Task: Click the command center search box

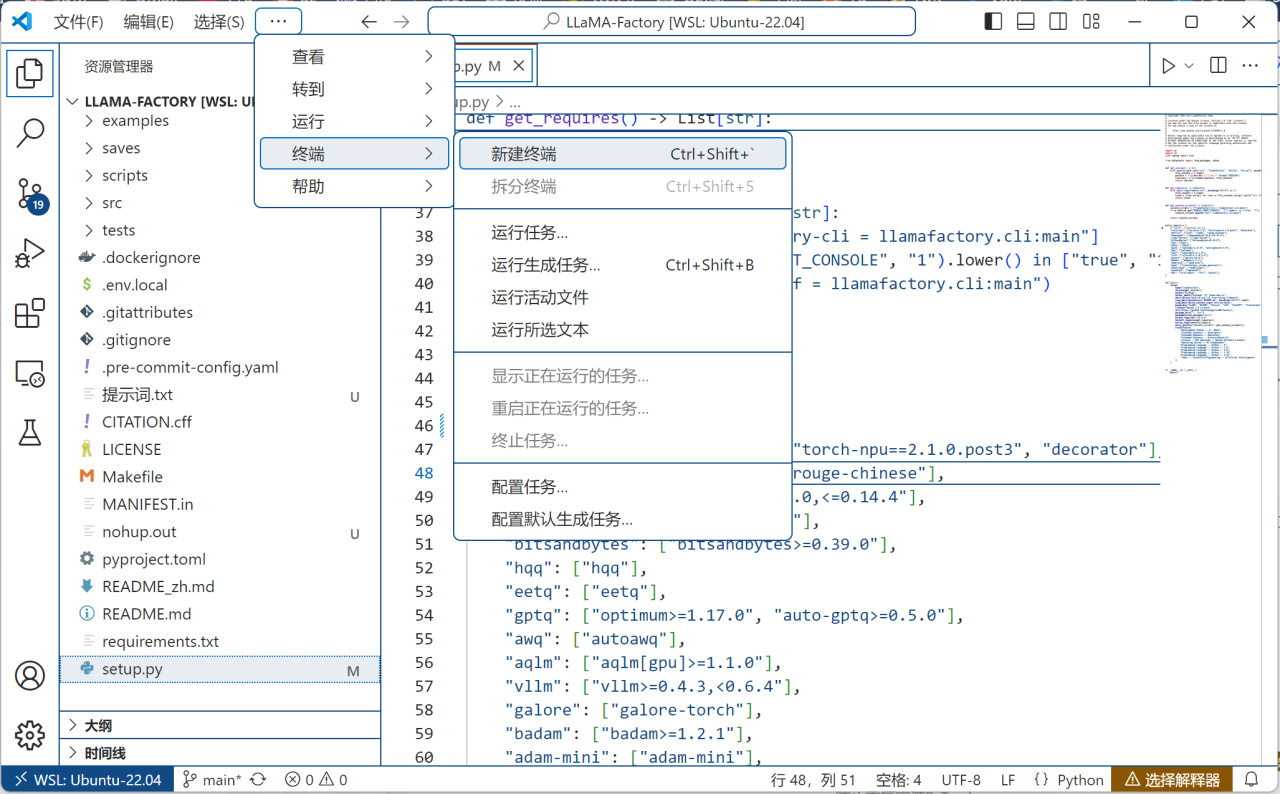Action: tap(672, 22)
